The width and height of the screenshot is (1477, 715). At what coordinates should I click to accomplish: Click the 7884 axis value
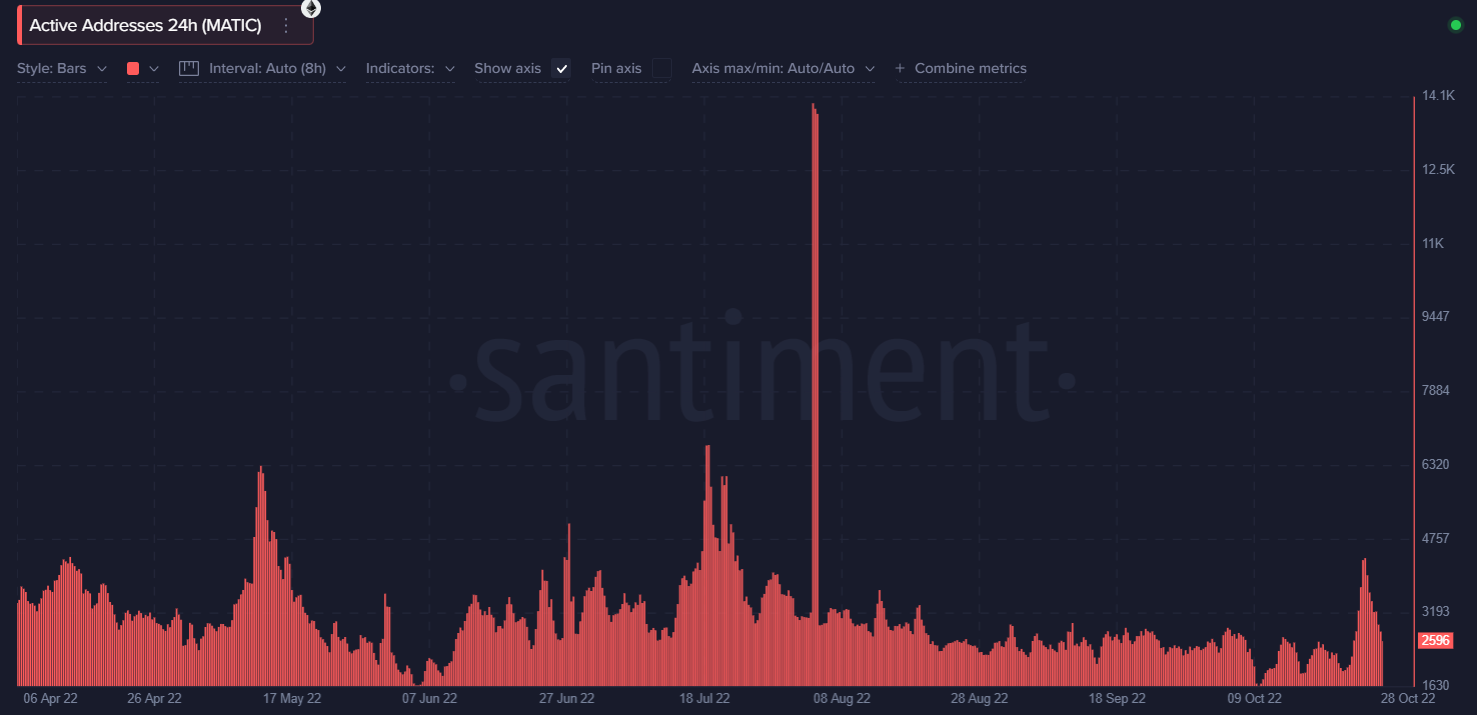point(1436,391)
